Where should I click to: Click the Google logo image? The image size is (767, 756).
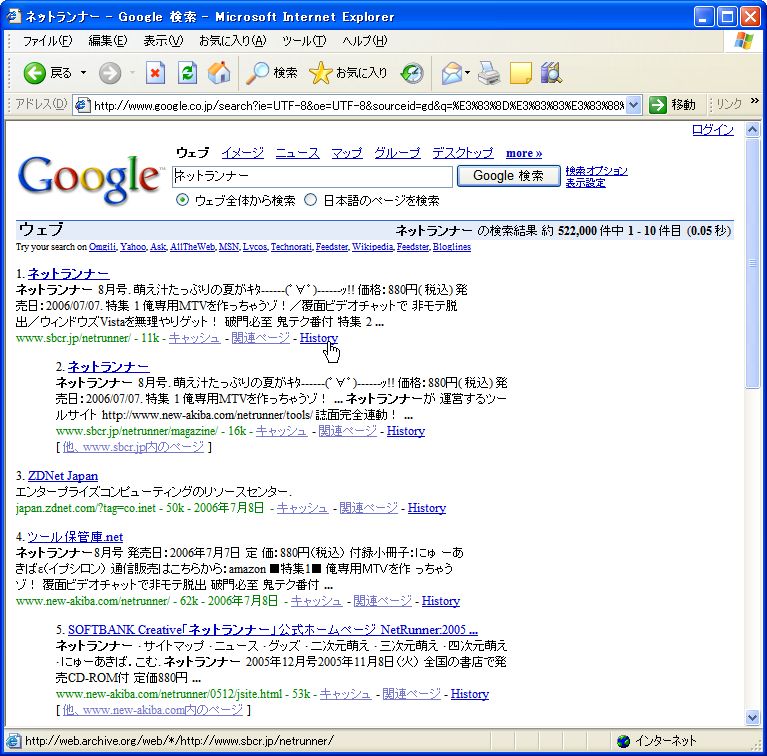90,179
